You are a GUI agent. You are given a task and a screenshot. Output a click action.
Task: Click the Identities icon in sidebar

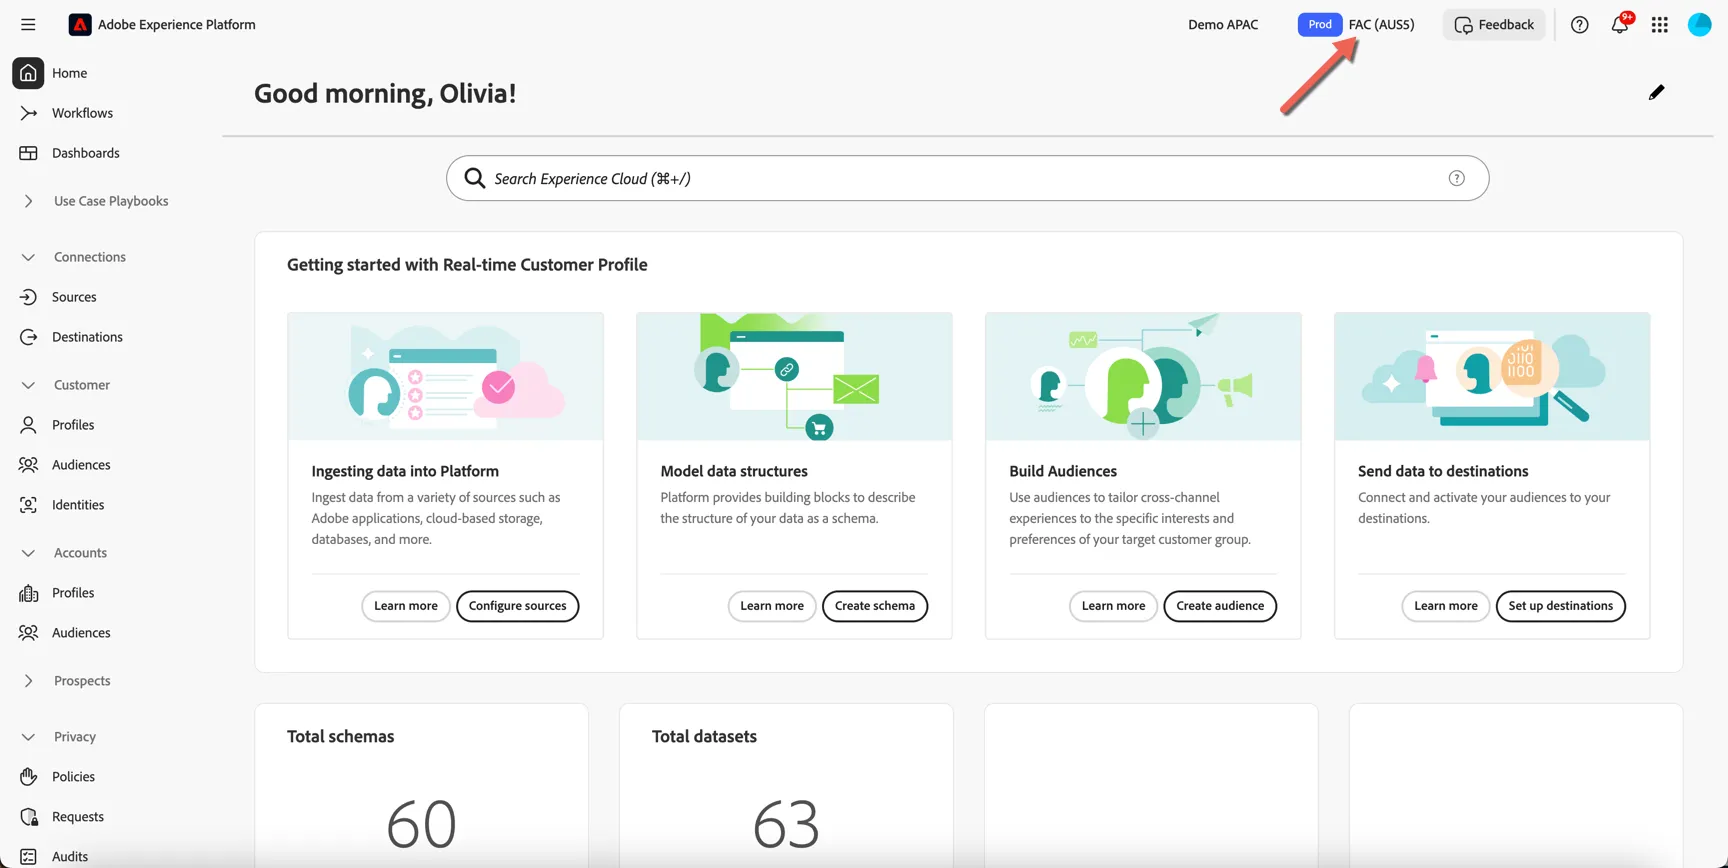(x=28, y=505)
